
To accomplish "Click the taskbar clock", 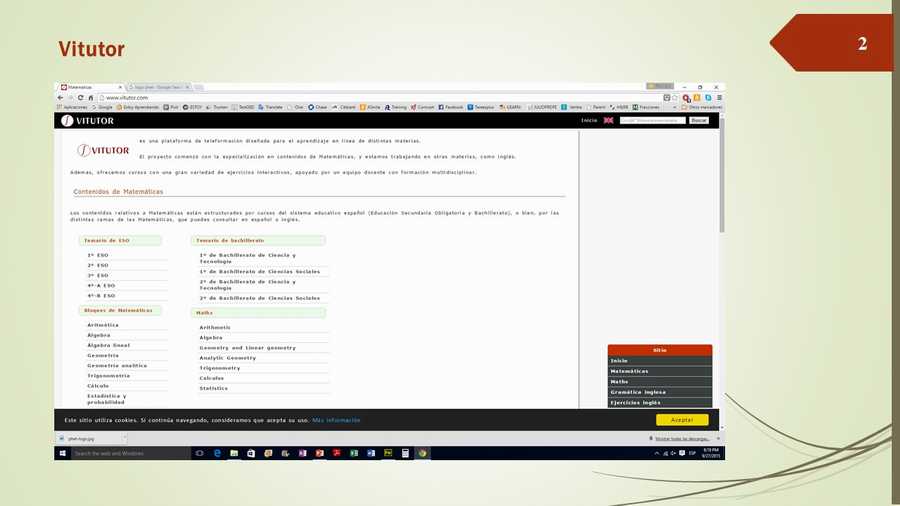I will [711, 453].
